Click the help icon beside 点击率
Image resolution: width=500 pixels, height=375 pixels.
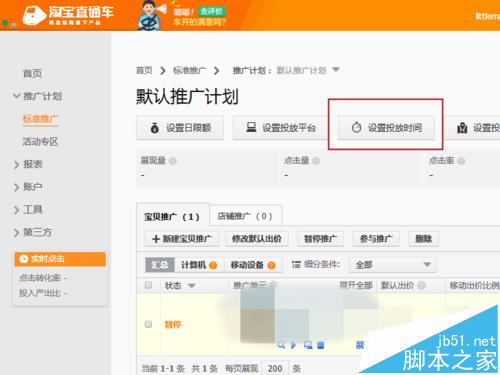pos(461,161)
